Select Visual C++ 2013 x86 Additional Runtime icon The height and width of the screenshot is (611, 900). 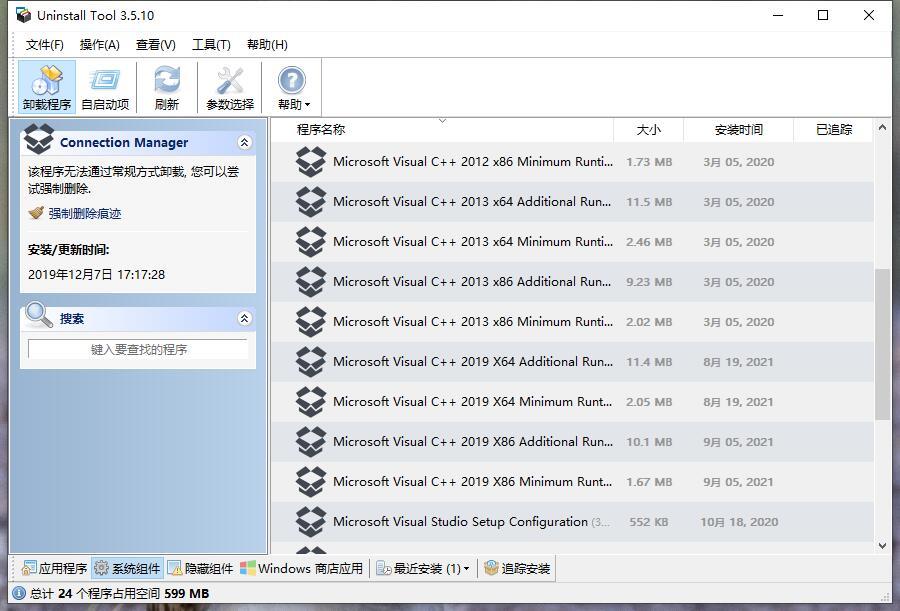pyautogui.click(x=311, y=282)
